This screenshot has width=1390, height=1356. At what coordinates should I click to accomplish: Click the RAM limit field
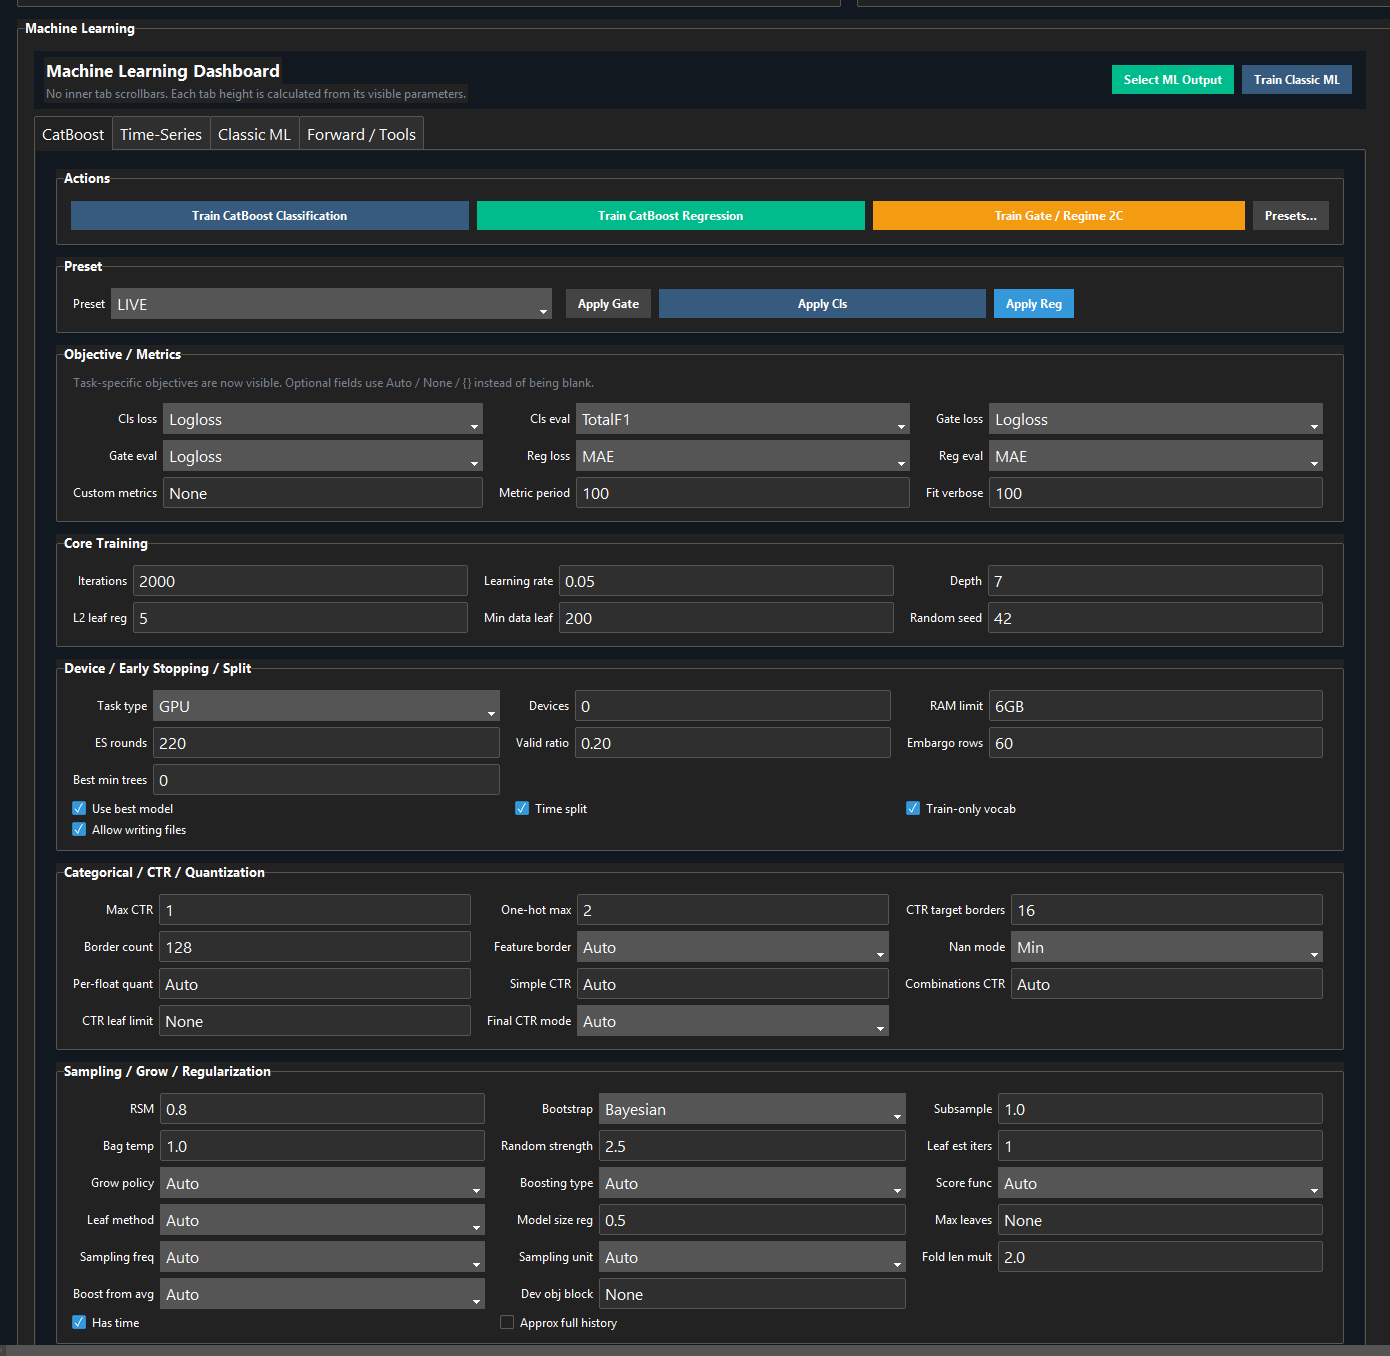pos(1156,706)
